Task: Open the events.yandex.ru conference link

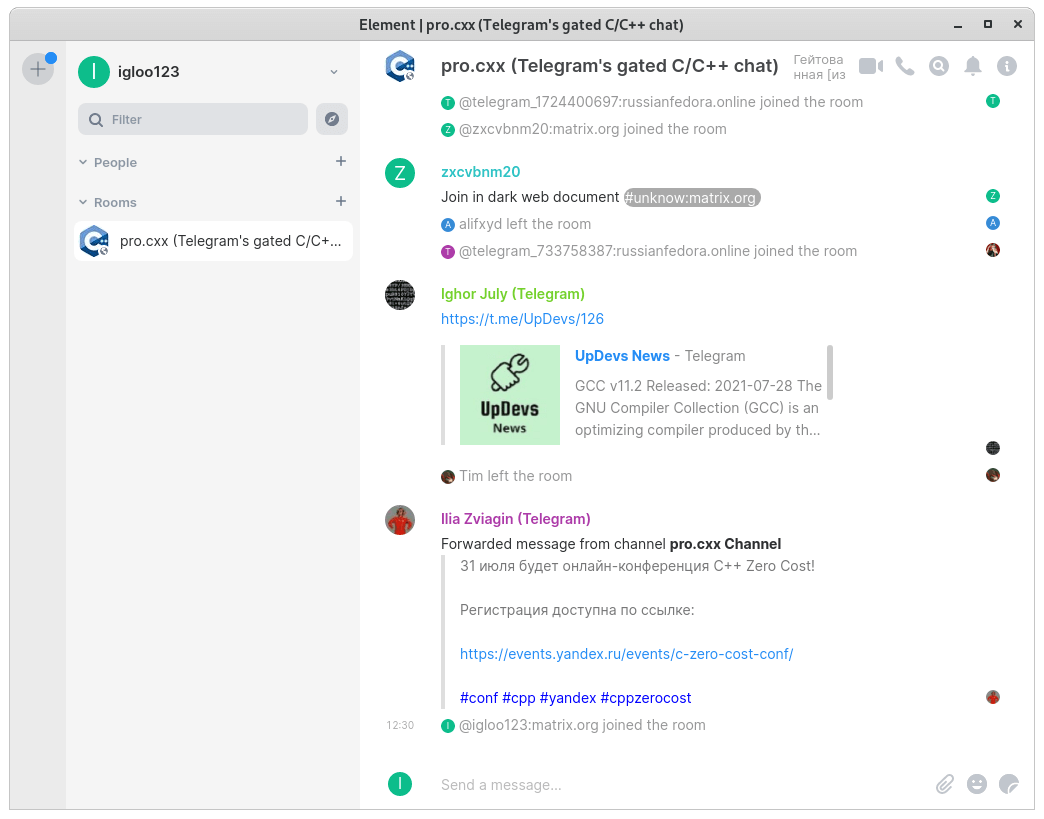Action: click(627, 654)
